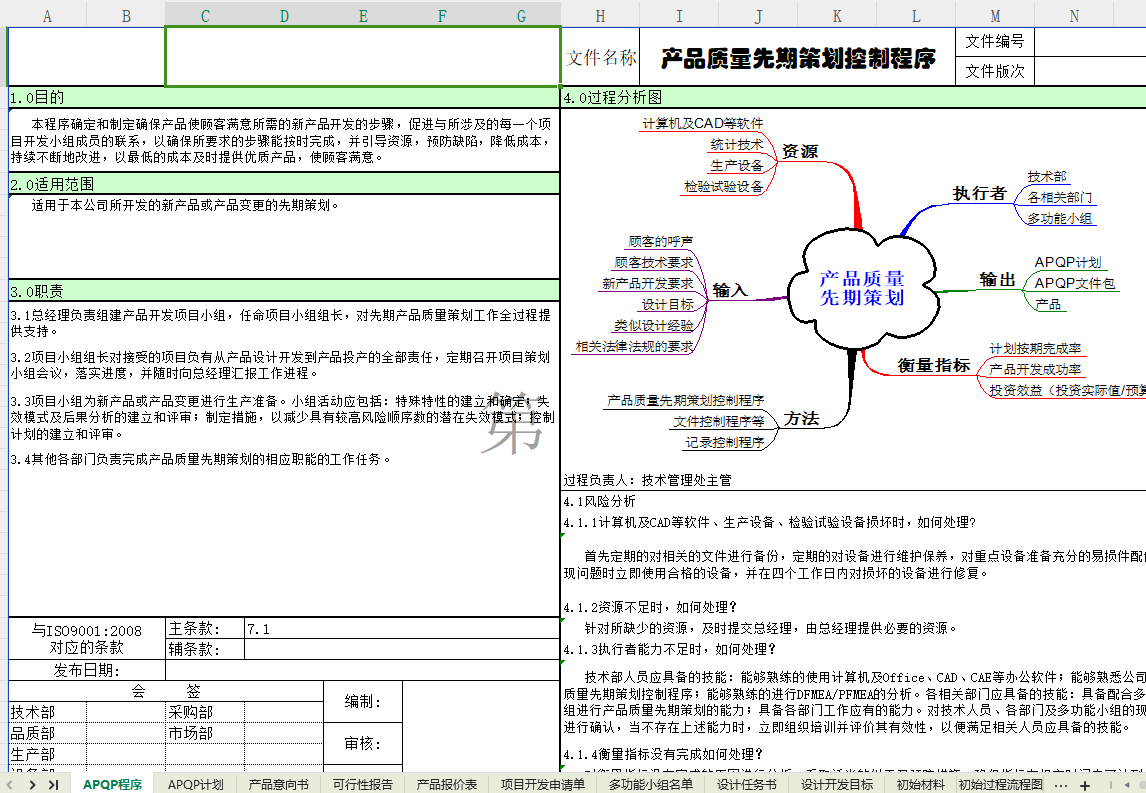
Task: Click the central 产品质量先期策划 cloud shape
Action: (x=861, y=288)
